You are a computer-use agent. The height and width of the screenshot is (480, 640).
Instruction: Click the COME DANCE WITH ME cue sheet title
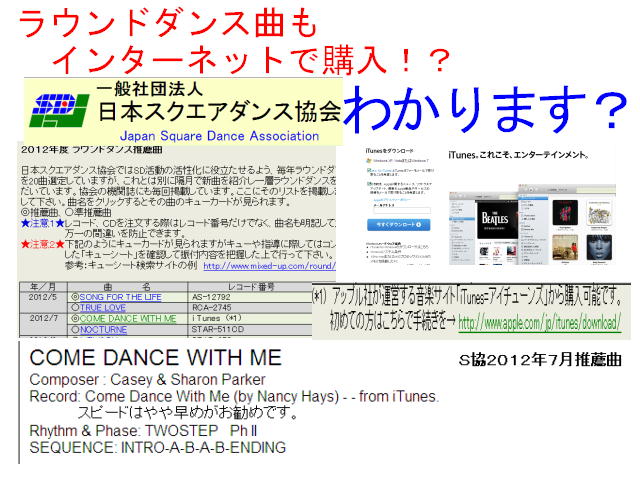click(x=156, y=358)
